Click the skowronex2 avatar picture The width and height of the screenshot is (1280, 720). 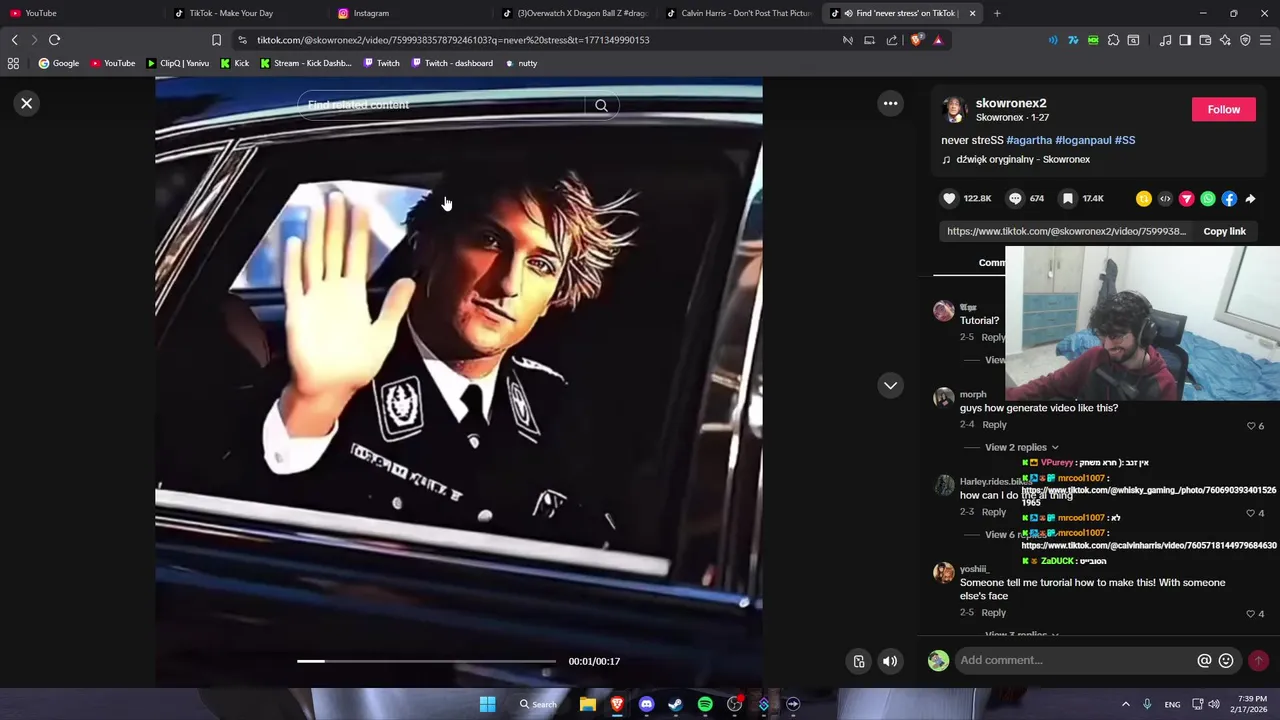coord(955,109)
